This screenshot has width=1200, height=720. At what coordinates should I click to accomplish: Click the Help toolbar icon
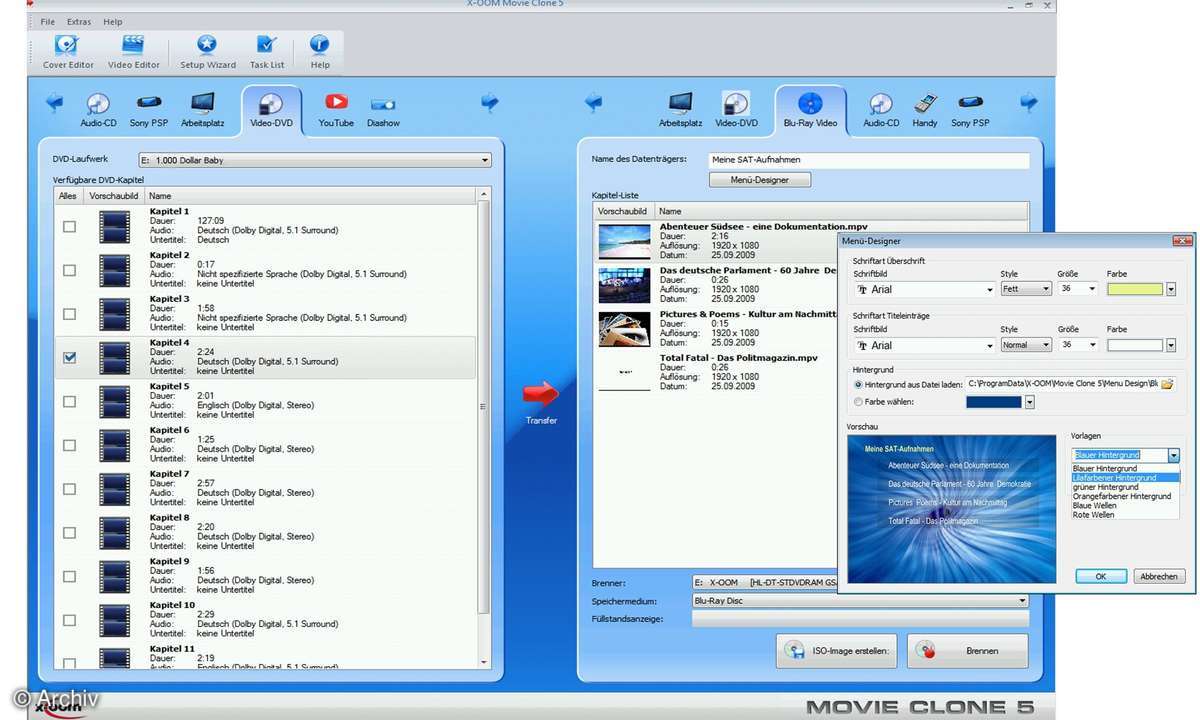click(x=320, y=52)
